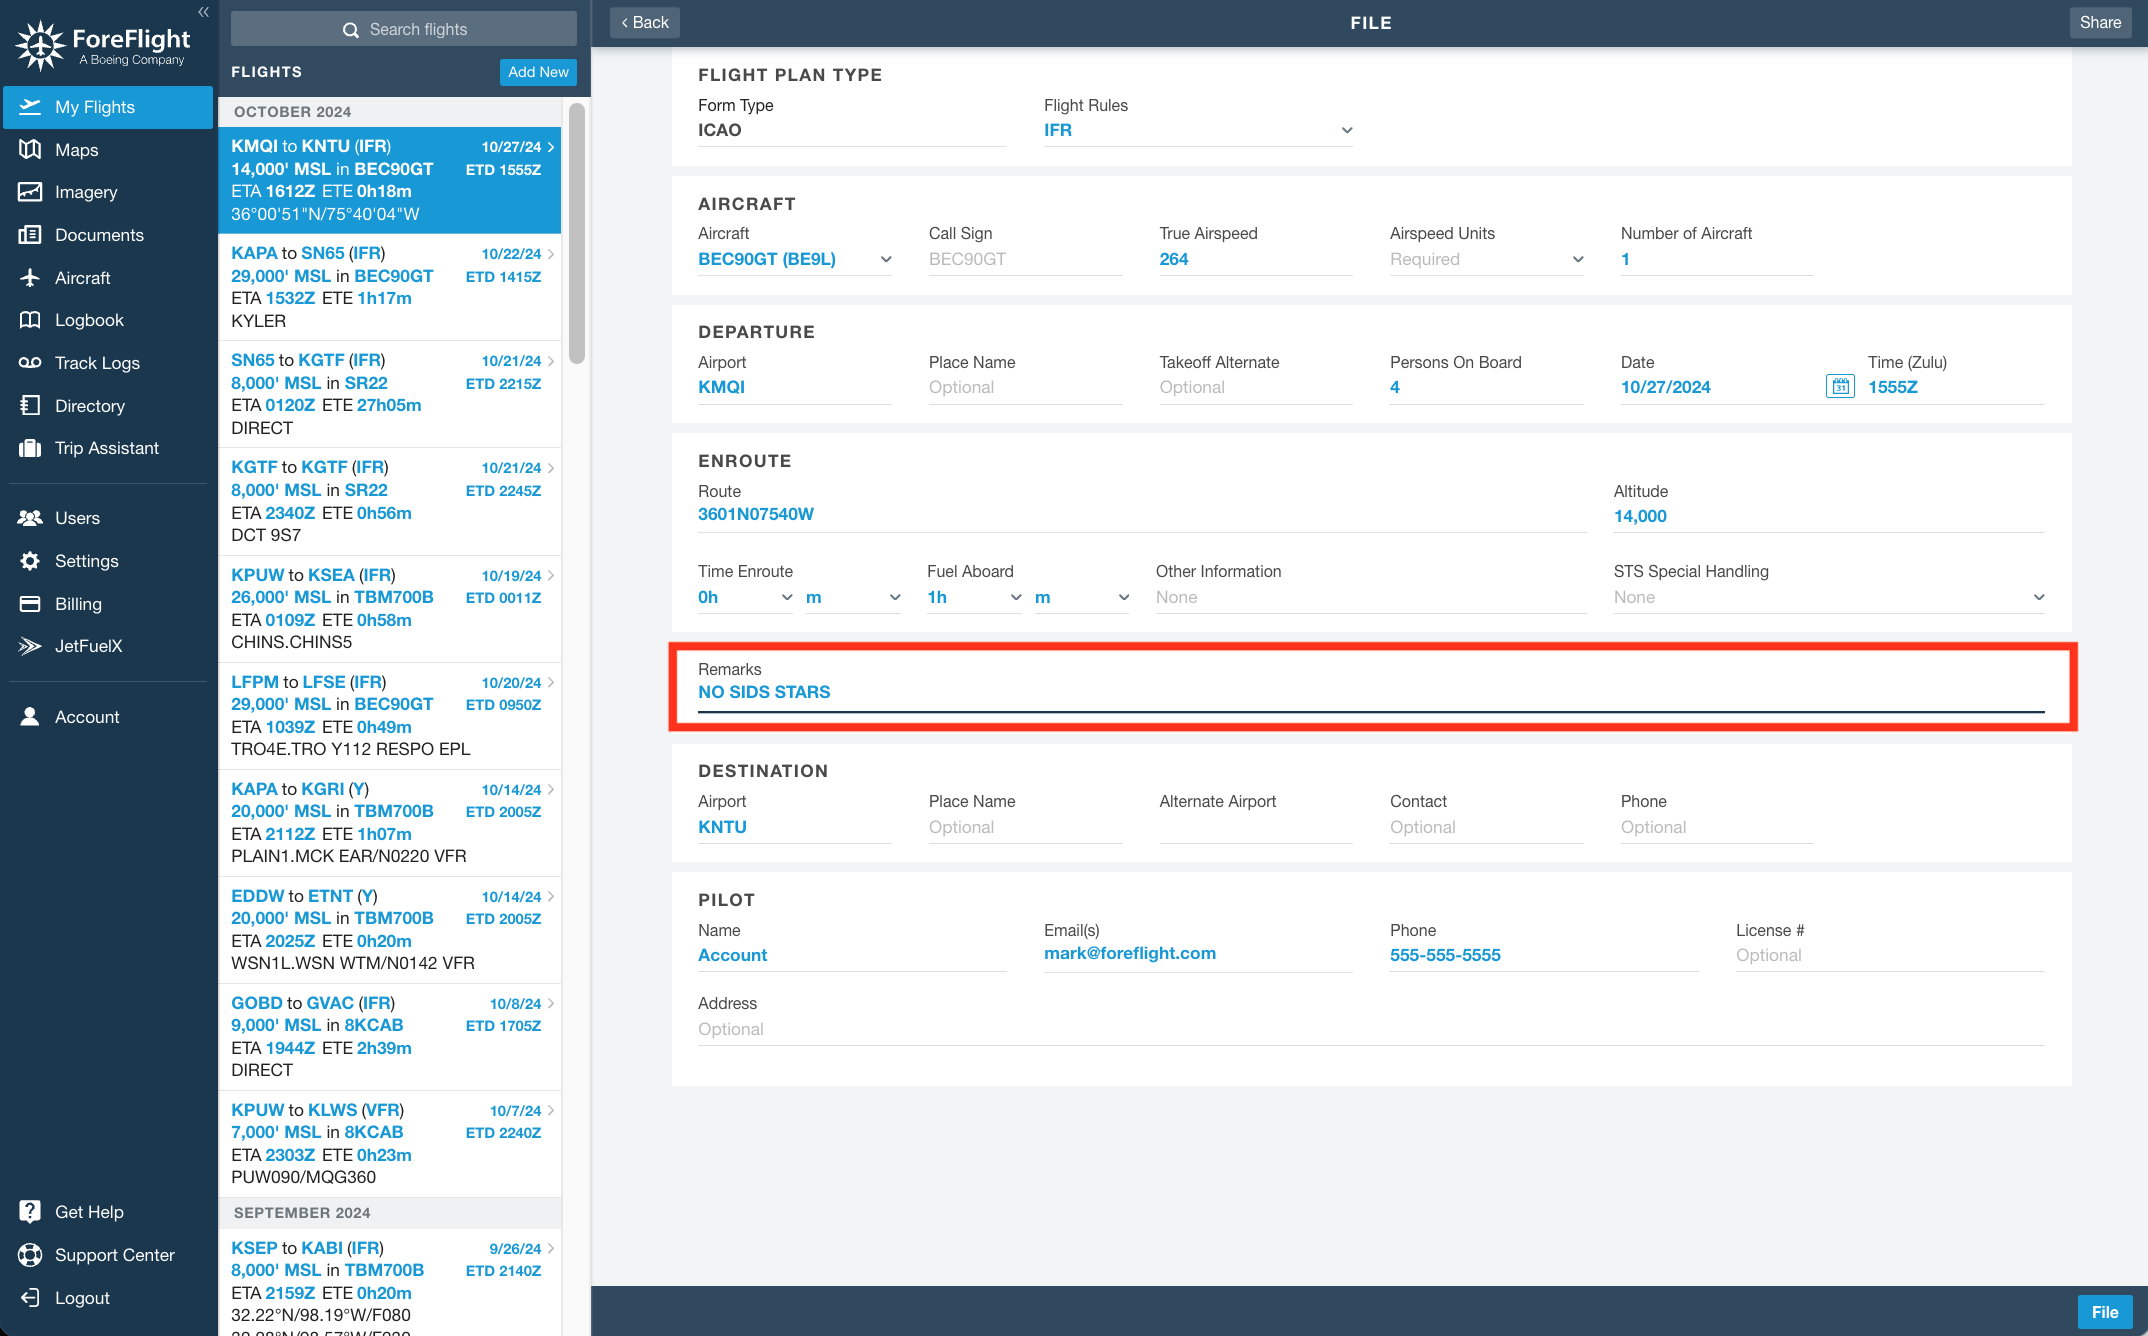Viewport: 2148px width, 1336px height.
Task: Open the Track Logs section
Action: 97,362
